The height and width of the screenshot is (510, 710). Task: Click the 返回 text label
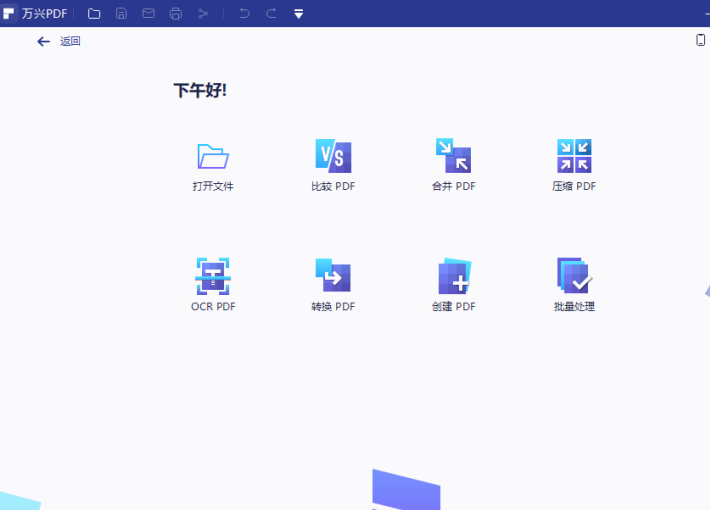(x=70, y=41)
